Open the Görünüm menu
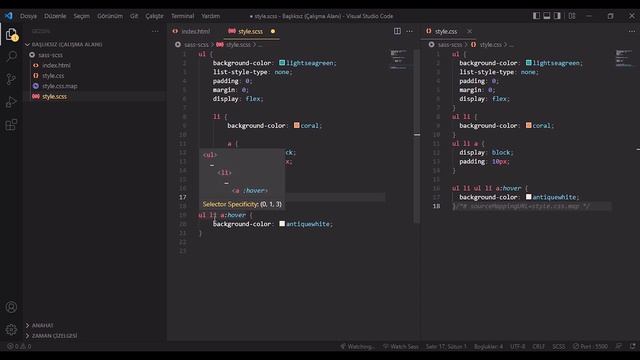 (110, 16)
